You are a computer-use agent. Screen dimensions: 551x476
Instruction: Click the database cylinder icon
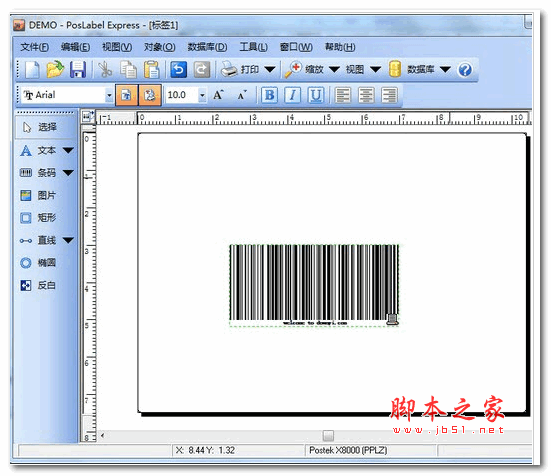(395, 69)
